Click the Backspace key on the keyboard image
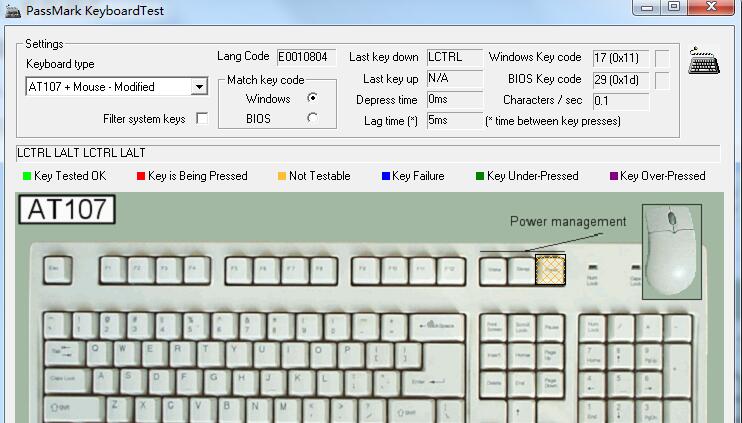This screenshot has height=423, width=742. point(438,327)
